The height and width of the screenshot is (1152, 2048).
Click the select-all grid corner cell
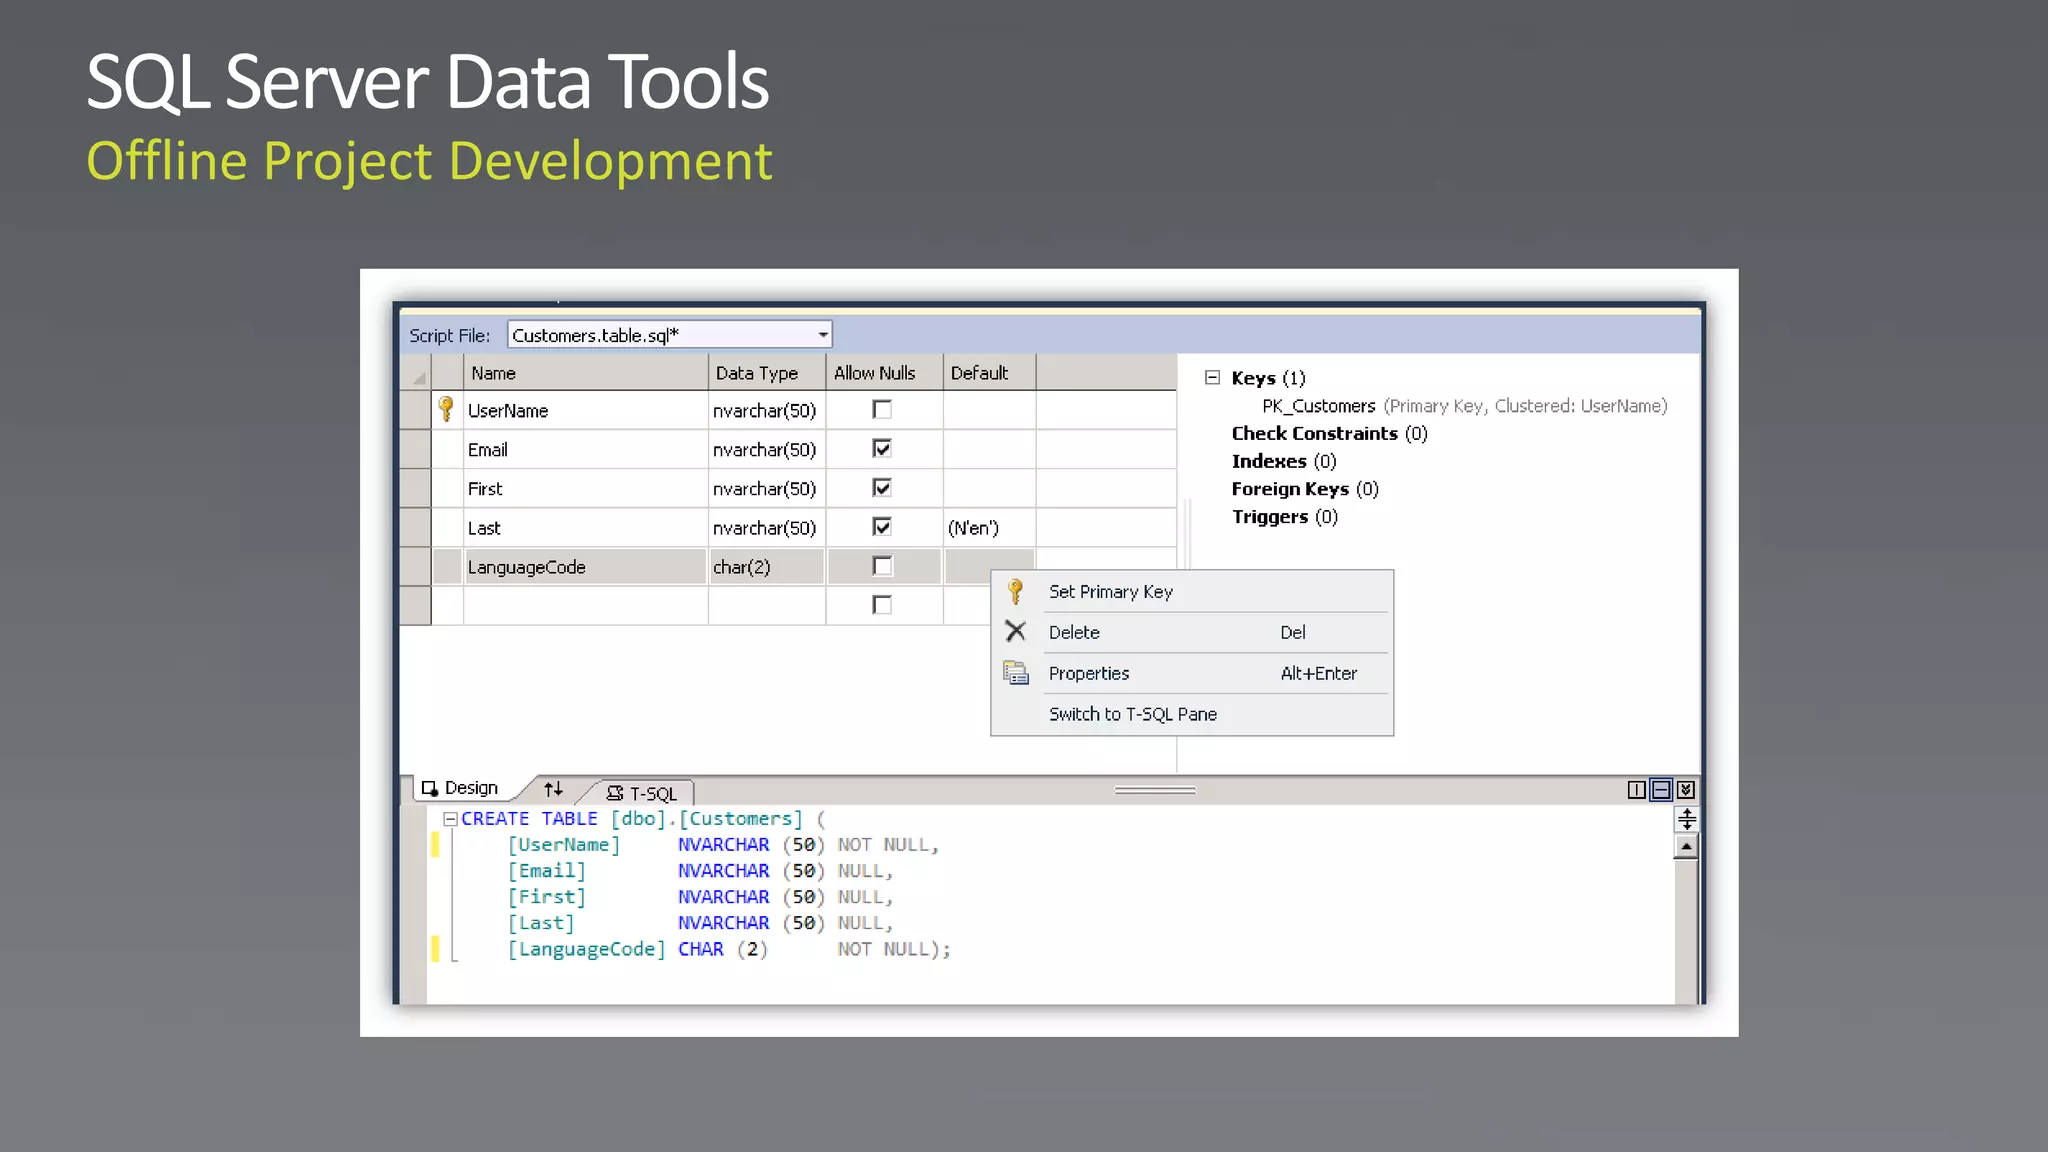click(415, 373)
